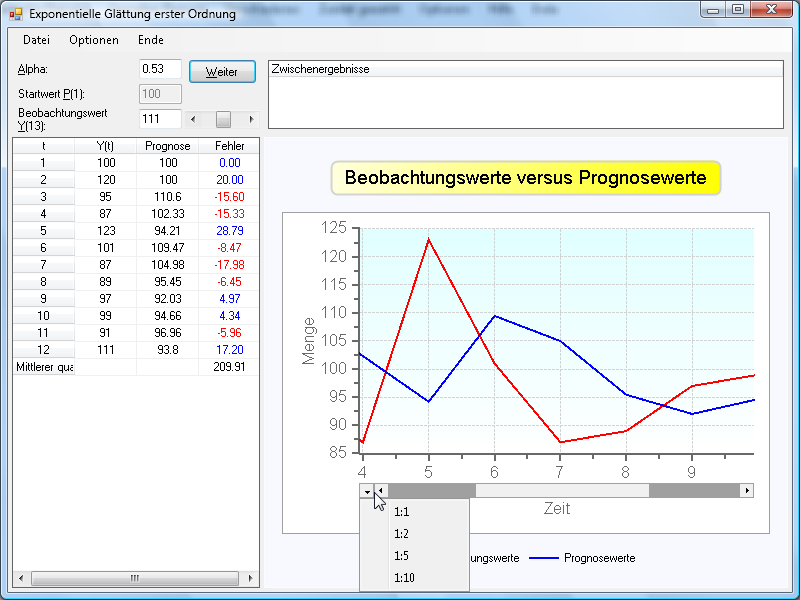Open the chart zoom ratio dropdown arrow
The height and width of the screenshot is (600, 800).
(x=368, y=490)
